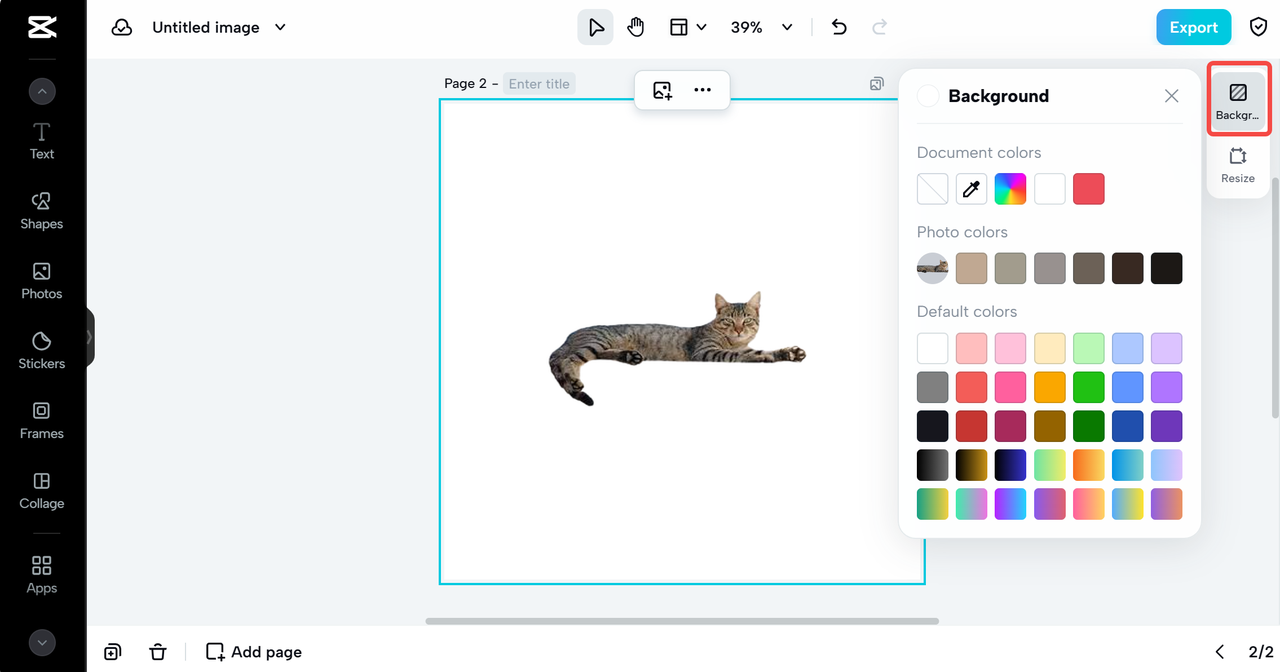Pick color with the eyedropper tool
The image size is (1280, 672).
coord(971,189)
